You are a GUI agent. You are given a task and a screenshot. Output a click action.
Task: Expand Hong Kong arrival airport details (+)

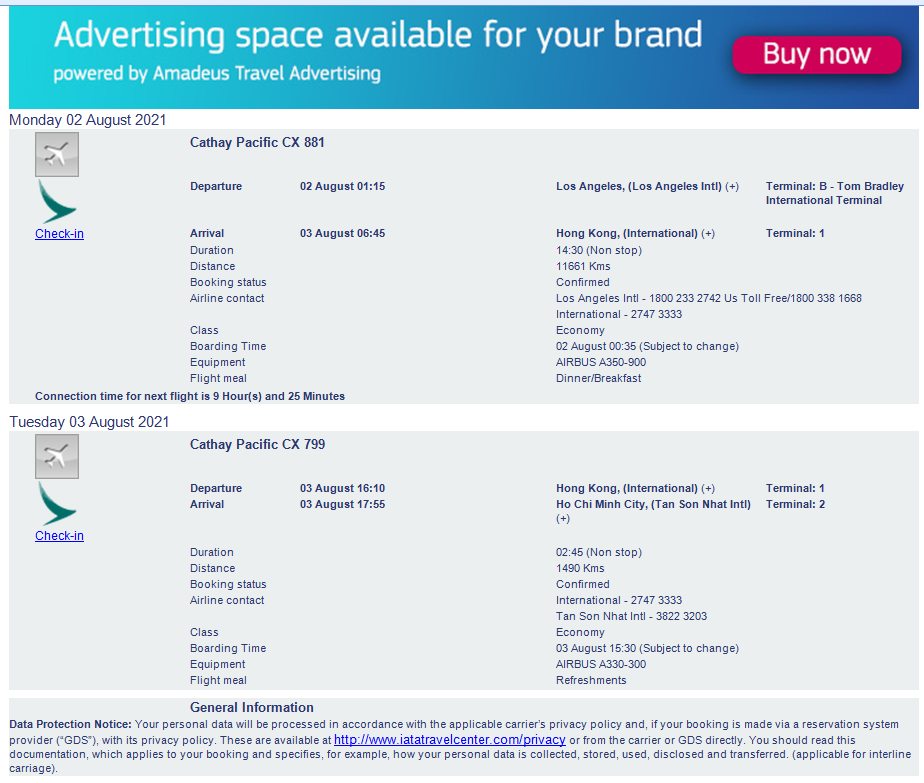(708, 233)
